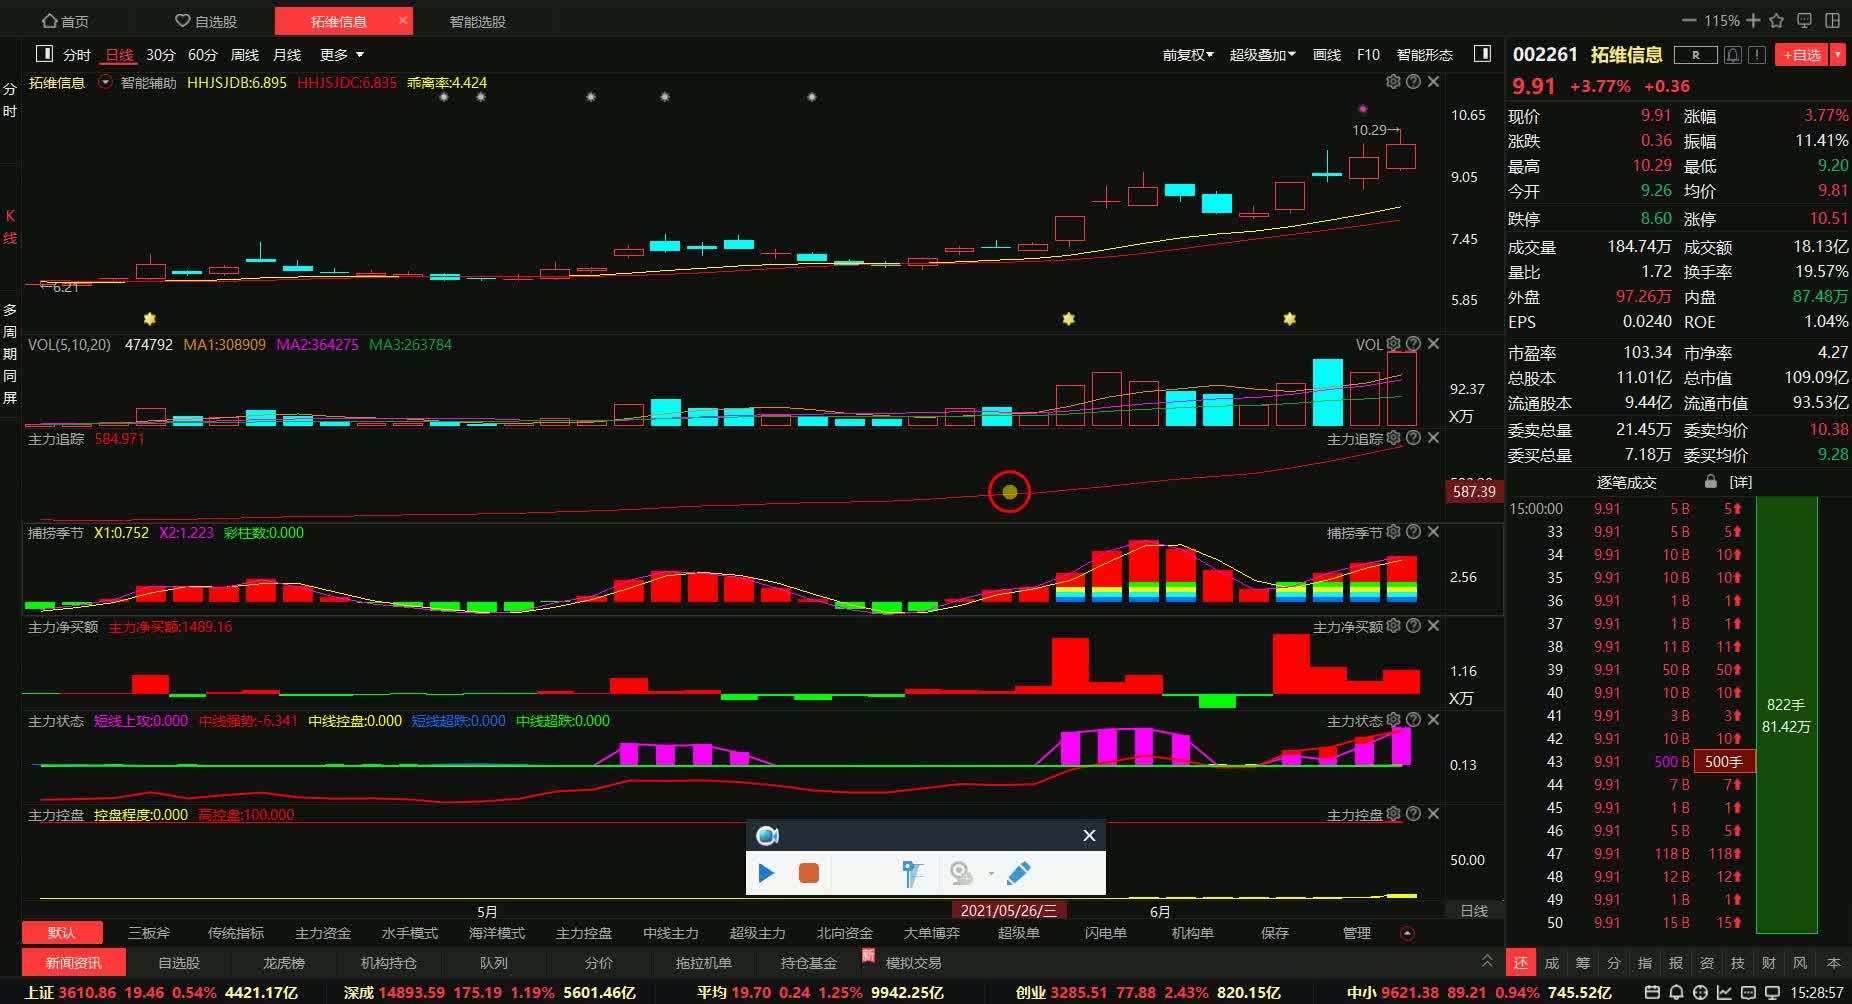This screenshot has height=1004, width=1852.
Task: Select the 北向资金 indicator template
Action: tap(845, 933)
